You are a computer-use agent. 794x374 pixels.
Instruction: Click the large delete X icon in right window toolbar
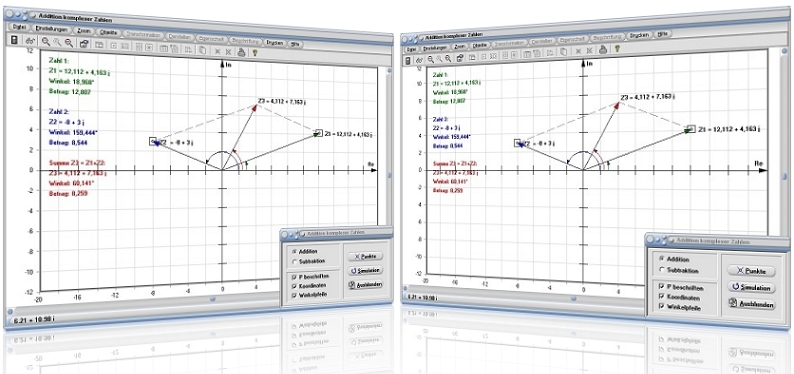589,50
